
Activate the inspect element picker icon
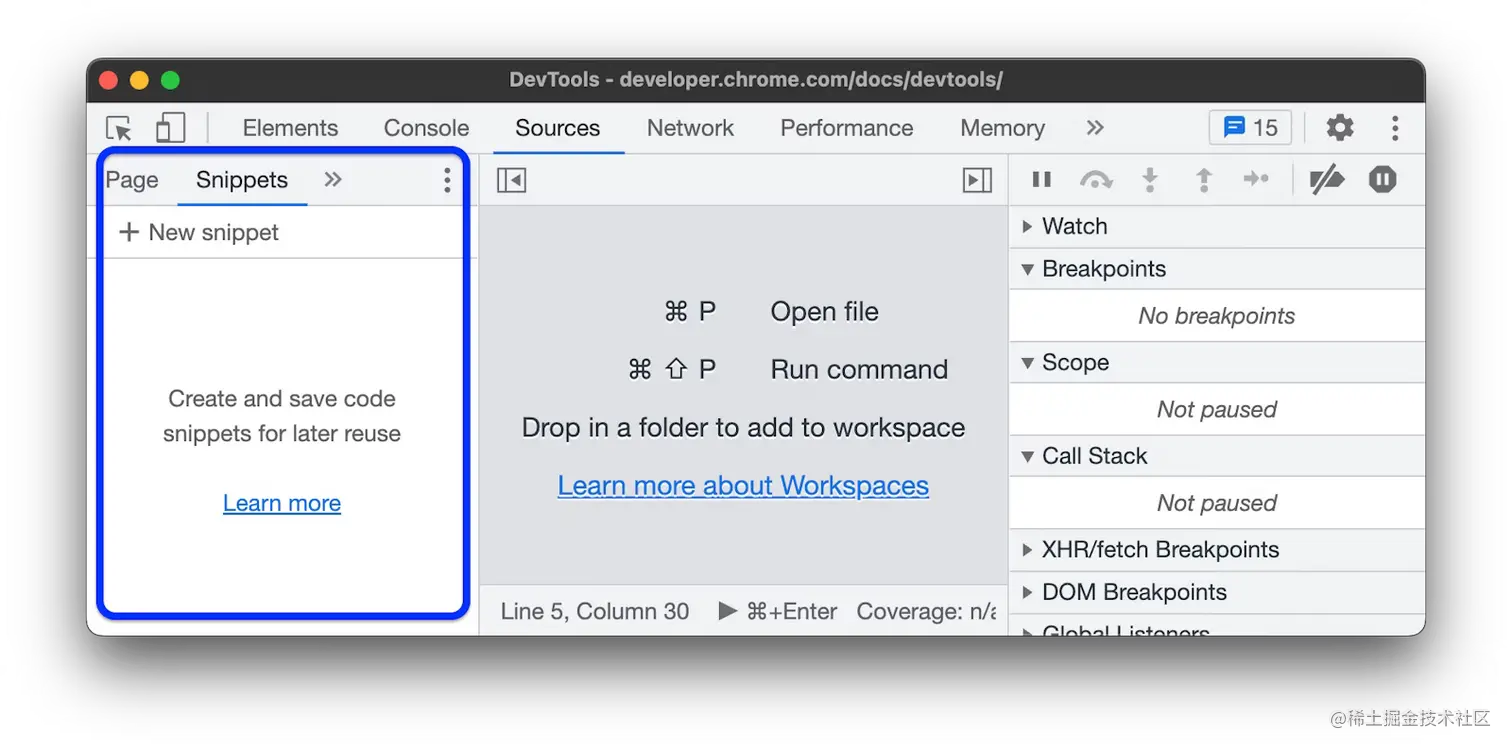[x=119, y=128]
